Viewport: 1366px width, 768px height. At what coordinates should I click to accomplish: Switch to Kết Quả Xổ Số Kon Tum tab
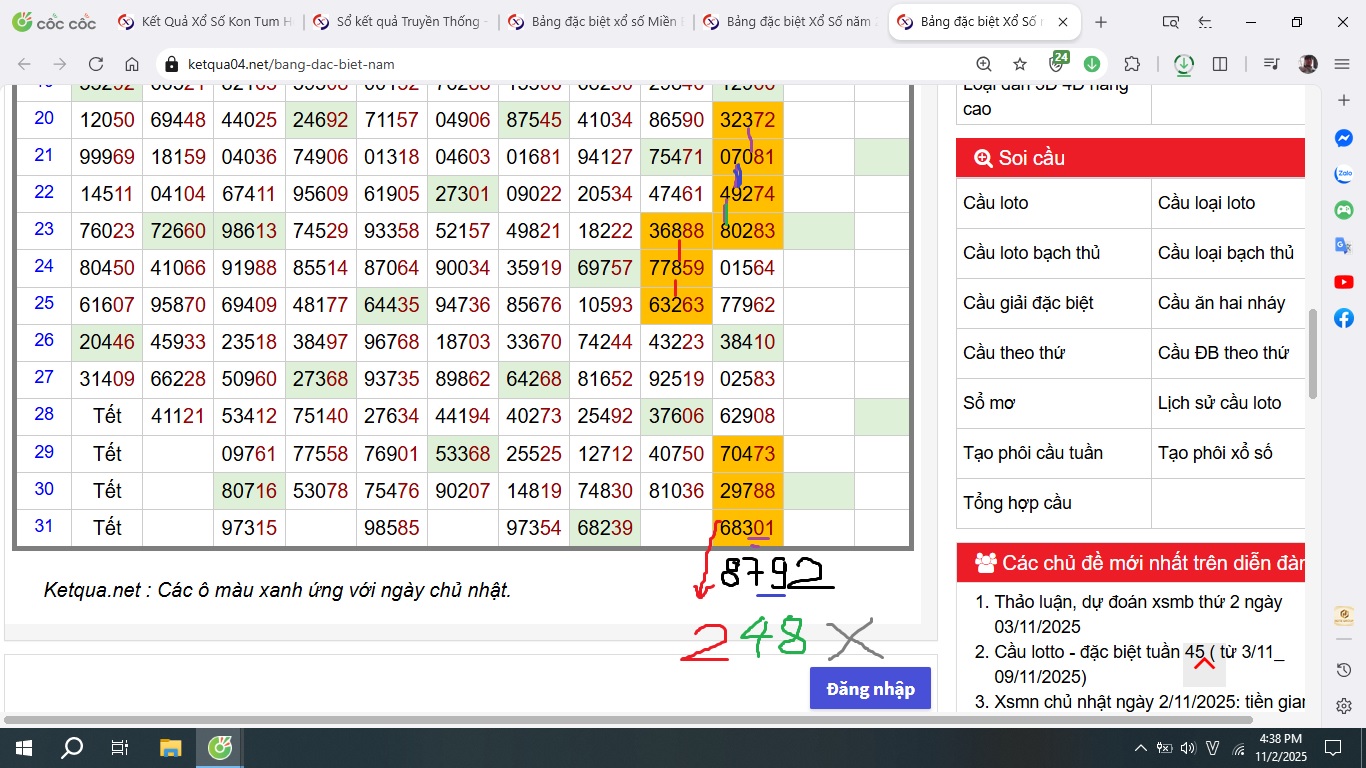tap(206, 22)
